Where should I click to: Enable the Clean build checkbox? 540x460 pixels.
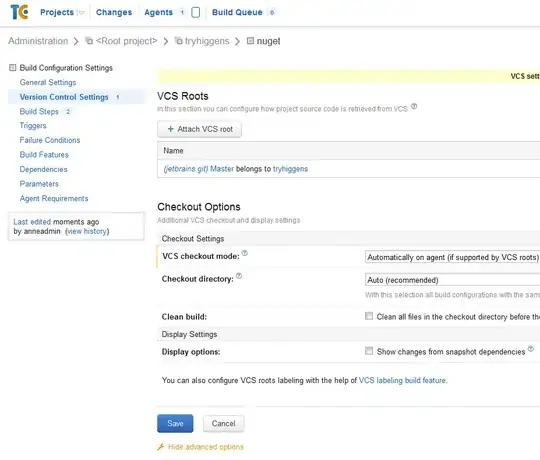click(369, 316)
